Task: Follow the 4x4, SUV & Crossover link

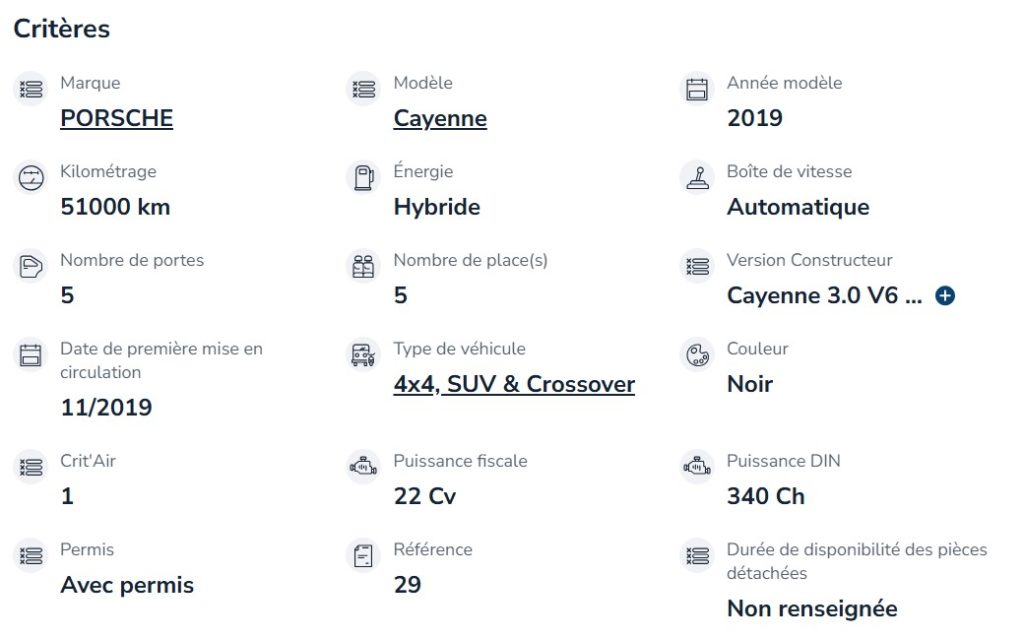Action: 514,384
